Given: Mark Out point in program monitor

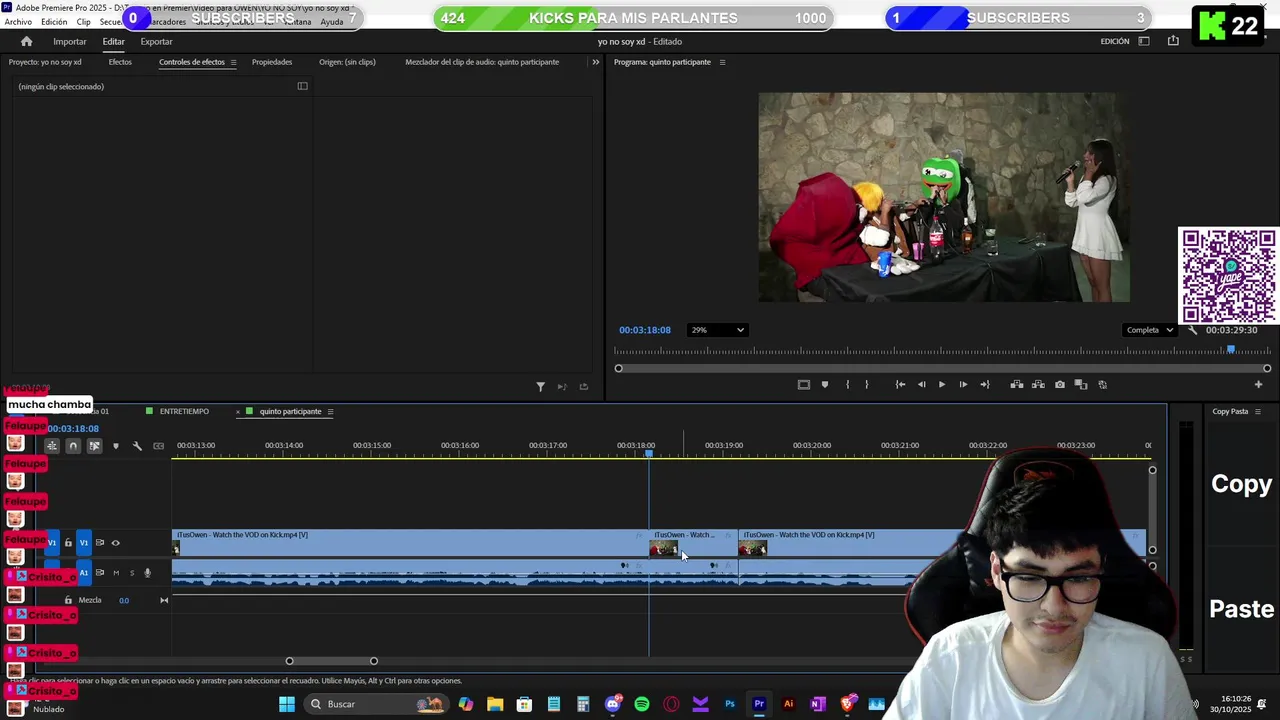Looking at the screenshot, I should click(866, 385).
